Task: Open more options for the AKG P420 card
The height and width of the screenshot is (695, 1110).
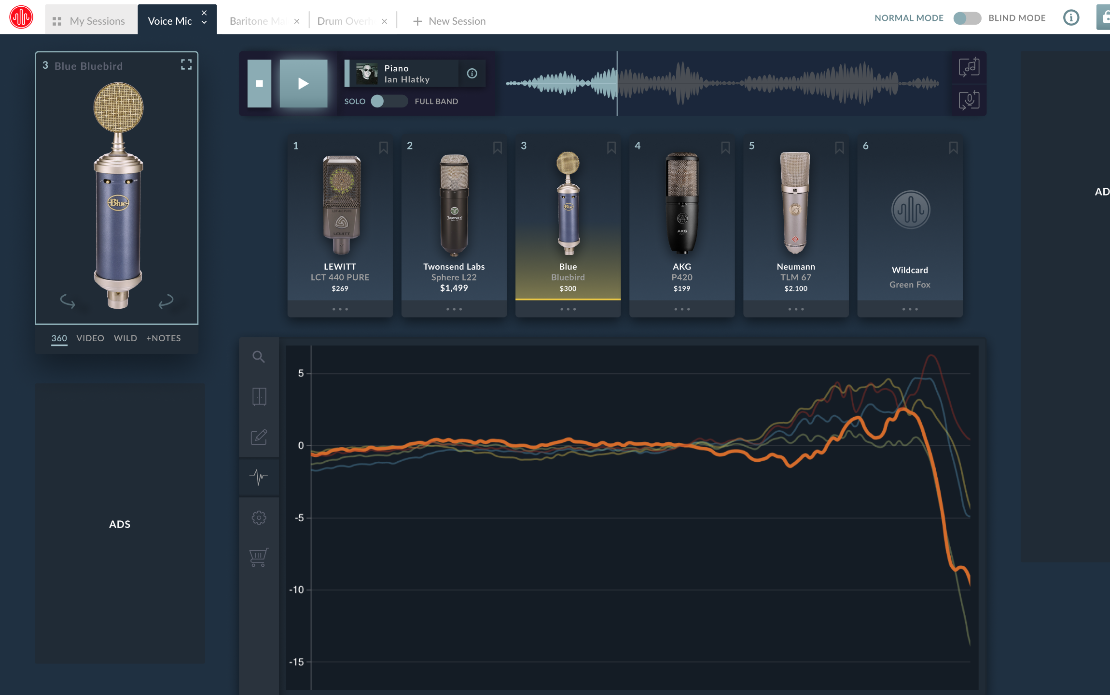Action: click(x=682, y=309)
